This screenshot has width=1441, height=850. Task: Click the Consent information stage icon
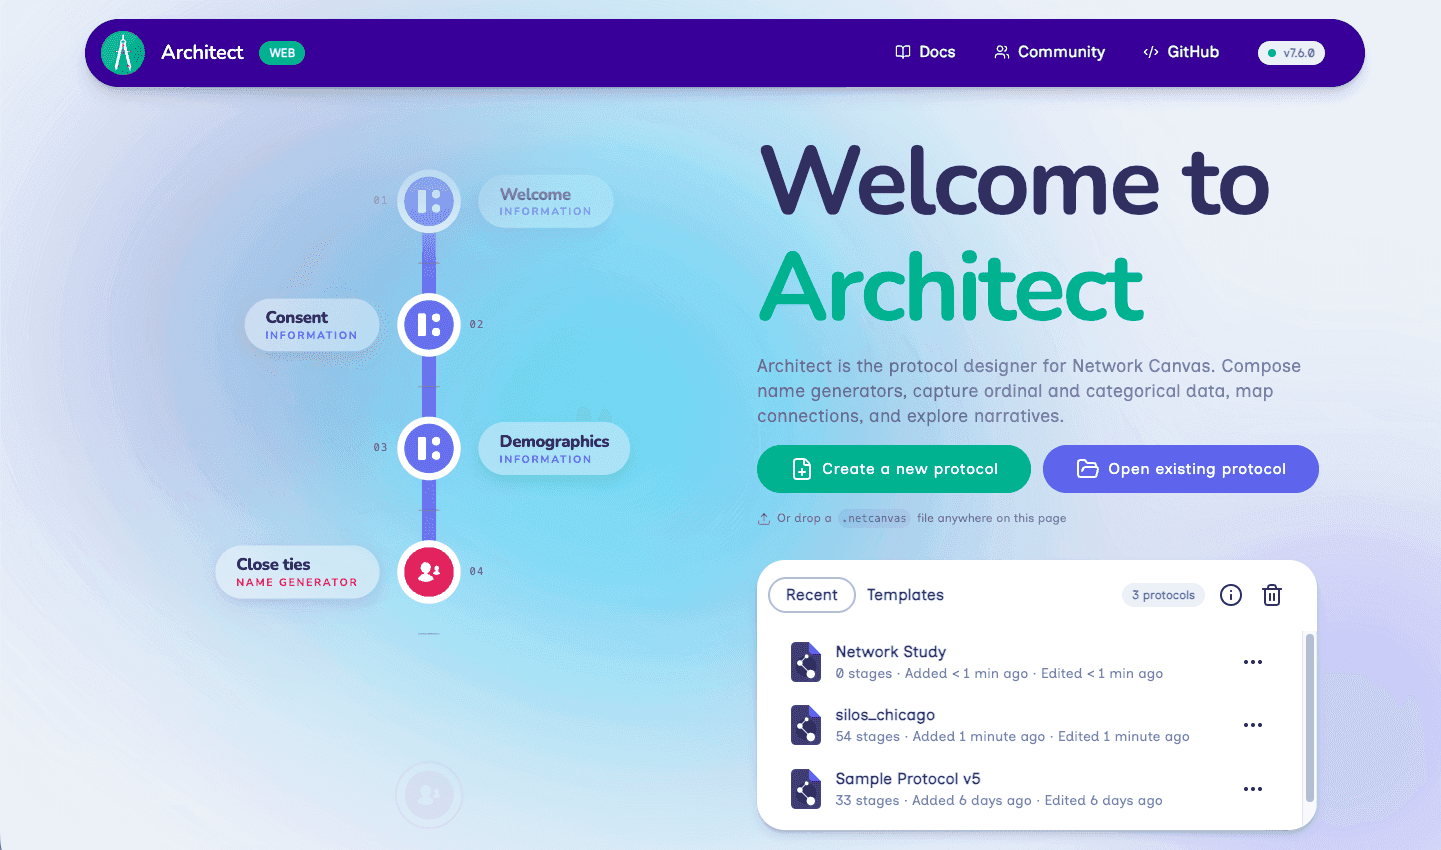coord(429,325)
